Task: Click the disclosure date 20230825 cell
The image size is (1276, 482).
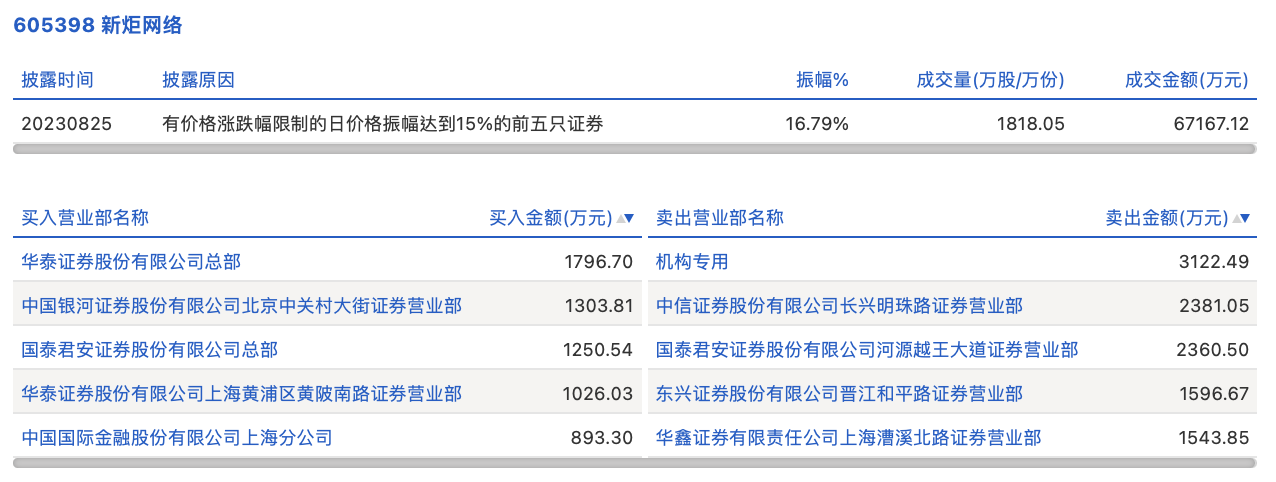Action: (67, 124)
